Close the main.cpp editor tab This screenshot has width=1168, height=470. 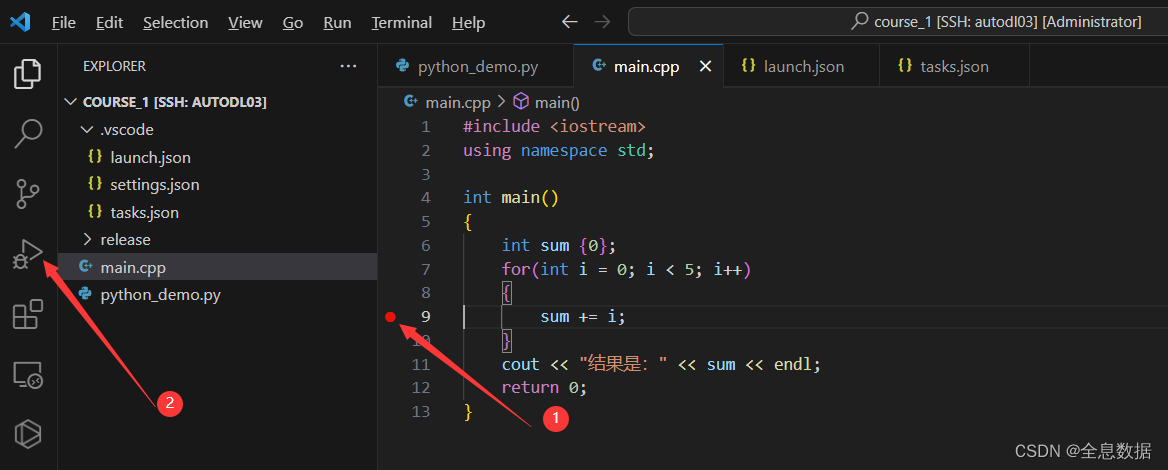coord(705,66)
